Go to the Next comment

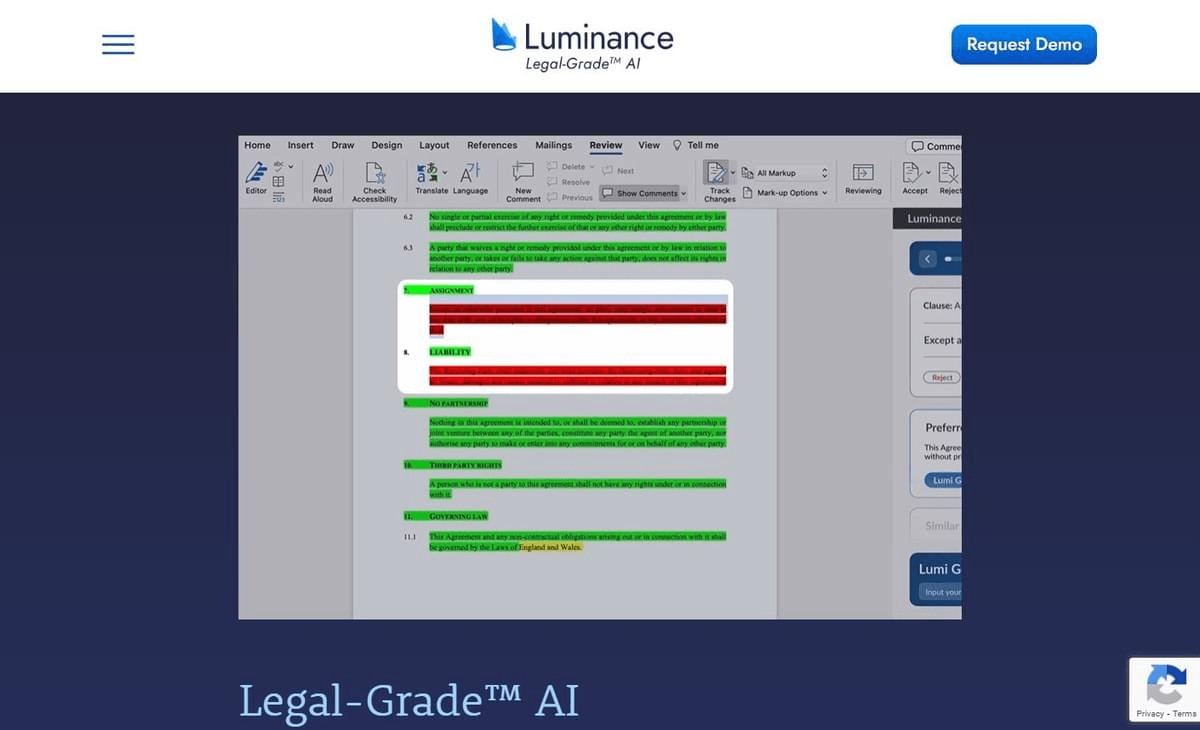[618, 171]
